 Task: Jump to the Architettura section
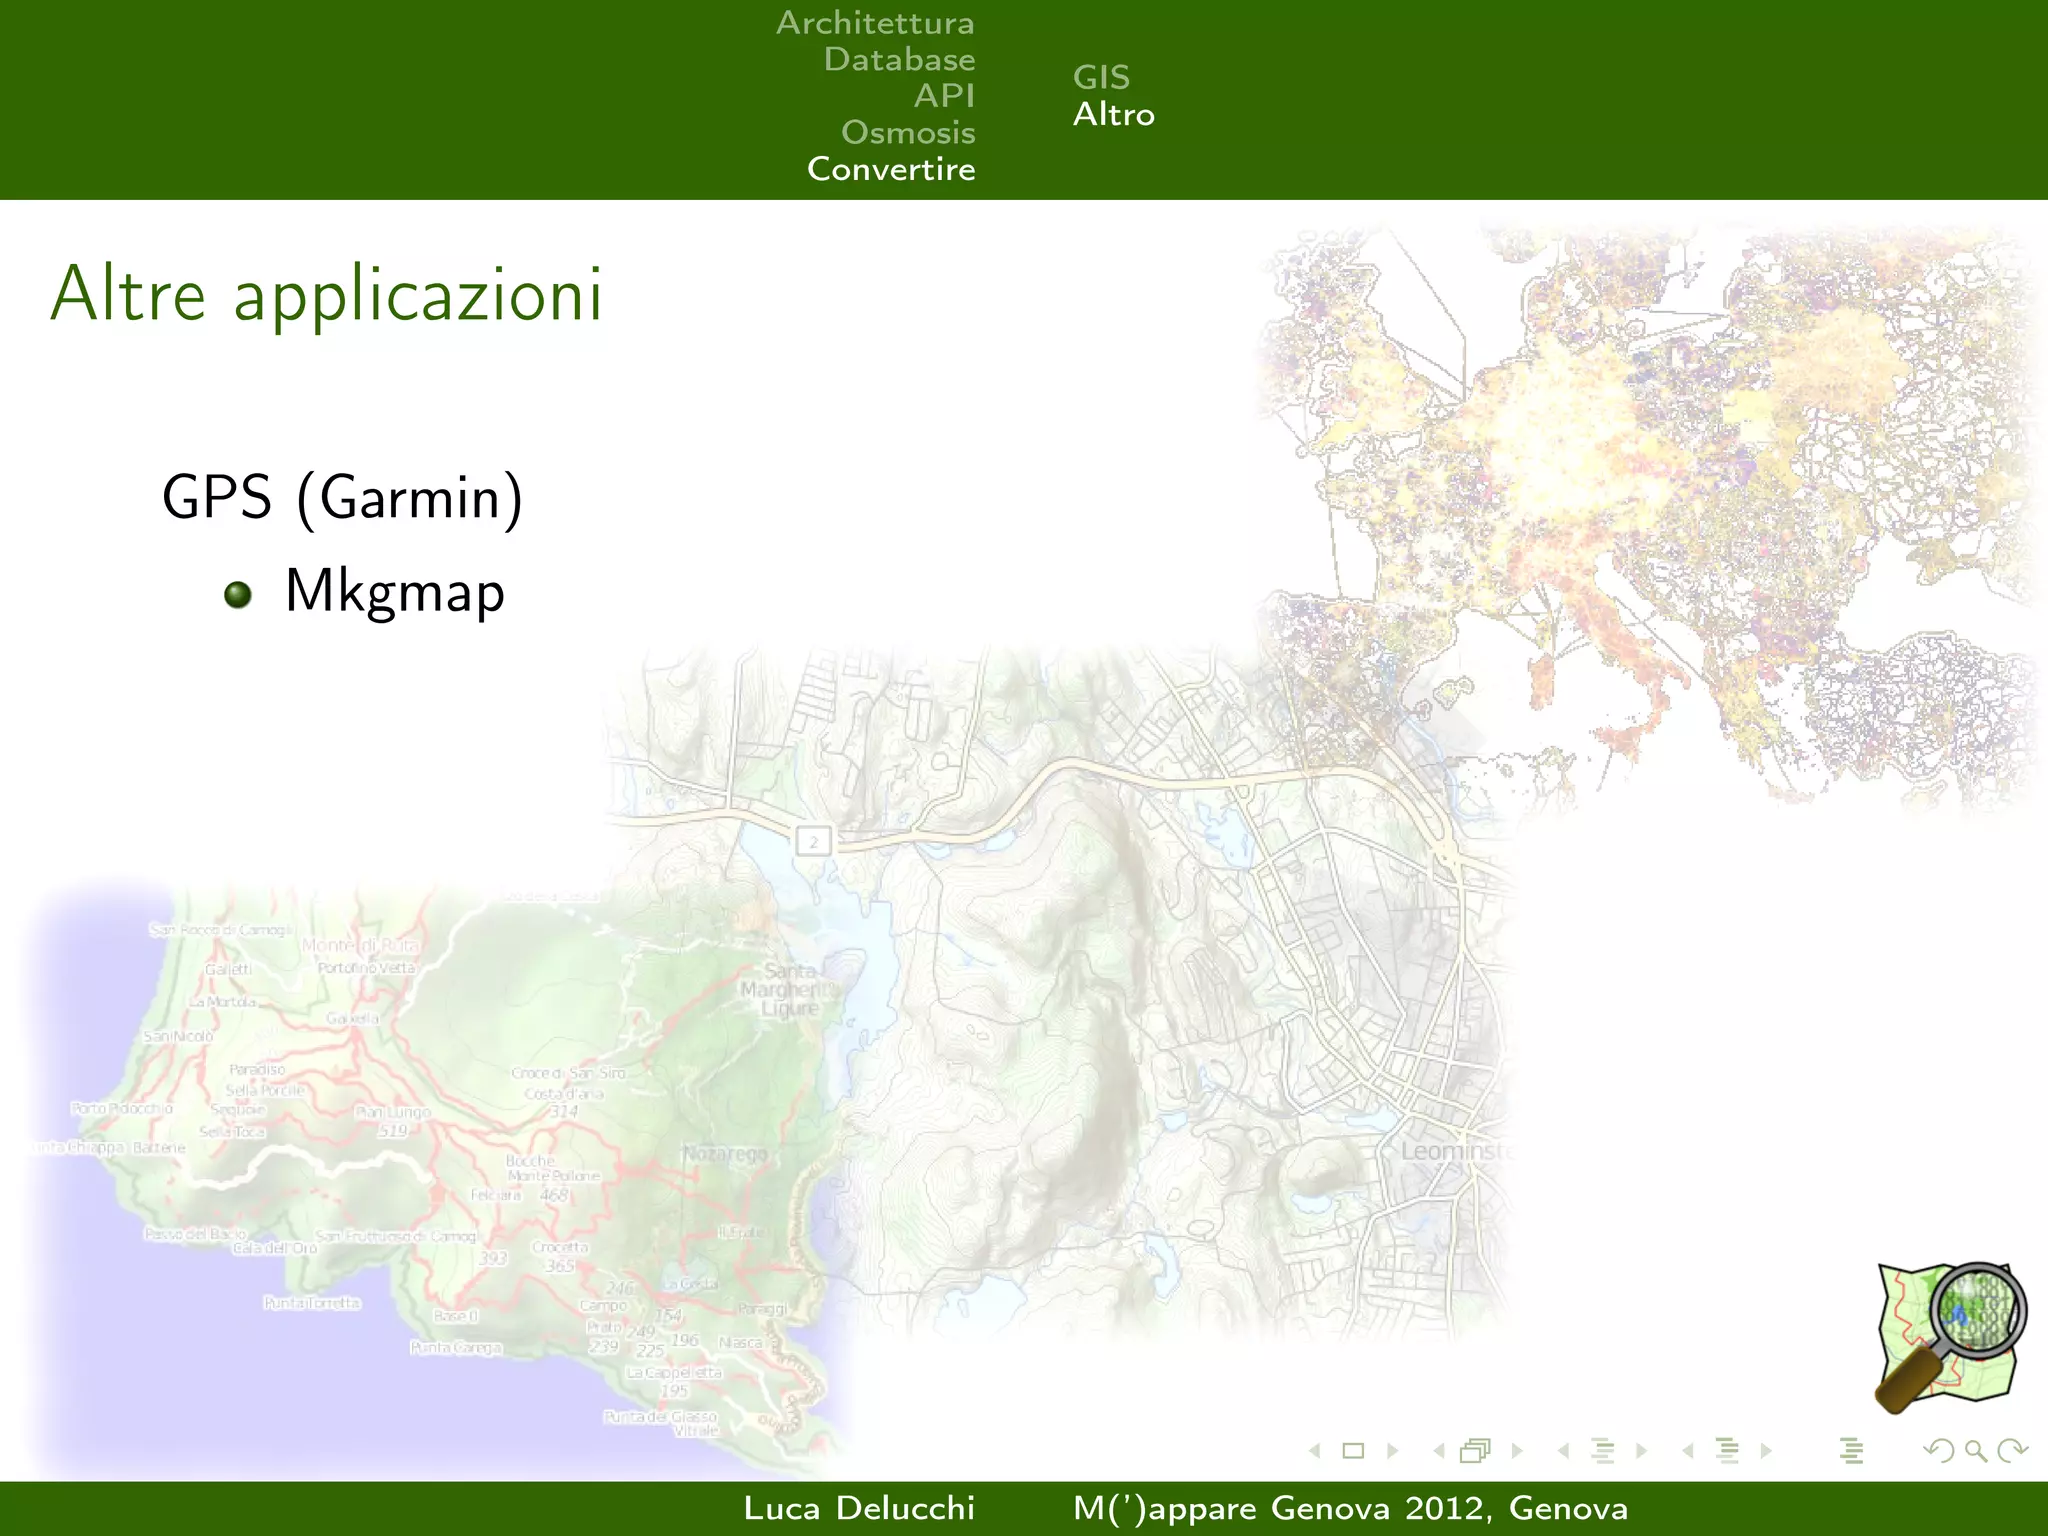point(875,23)
